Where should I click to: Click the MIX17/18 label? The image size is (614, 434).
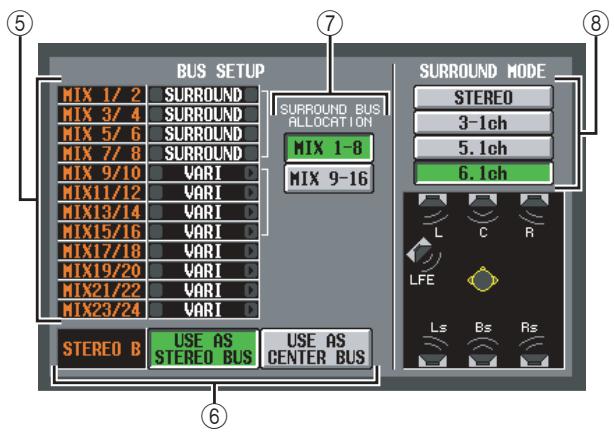coord(101,251)
